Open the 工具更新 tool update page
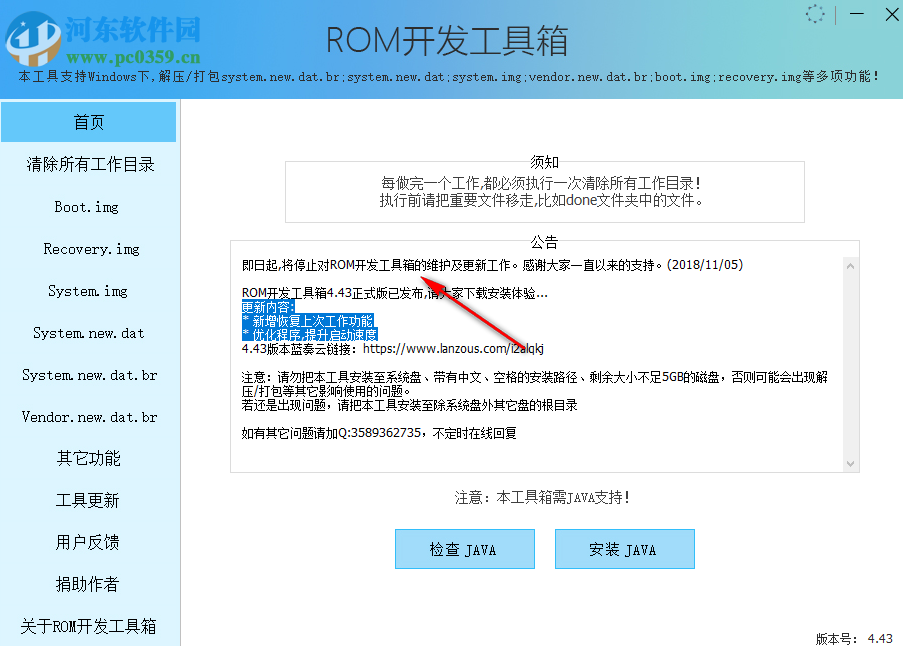The image size is (903, 646). [88, 500]
